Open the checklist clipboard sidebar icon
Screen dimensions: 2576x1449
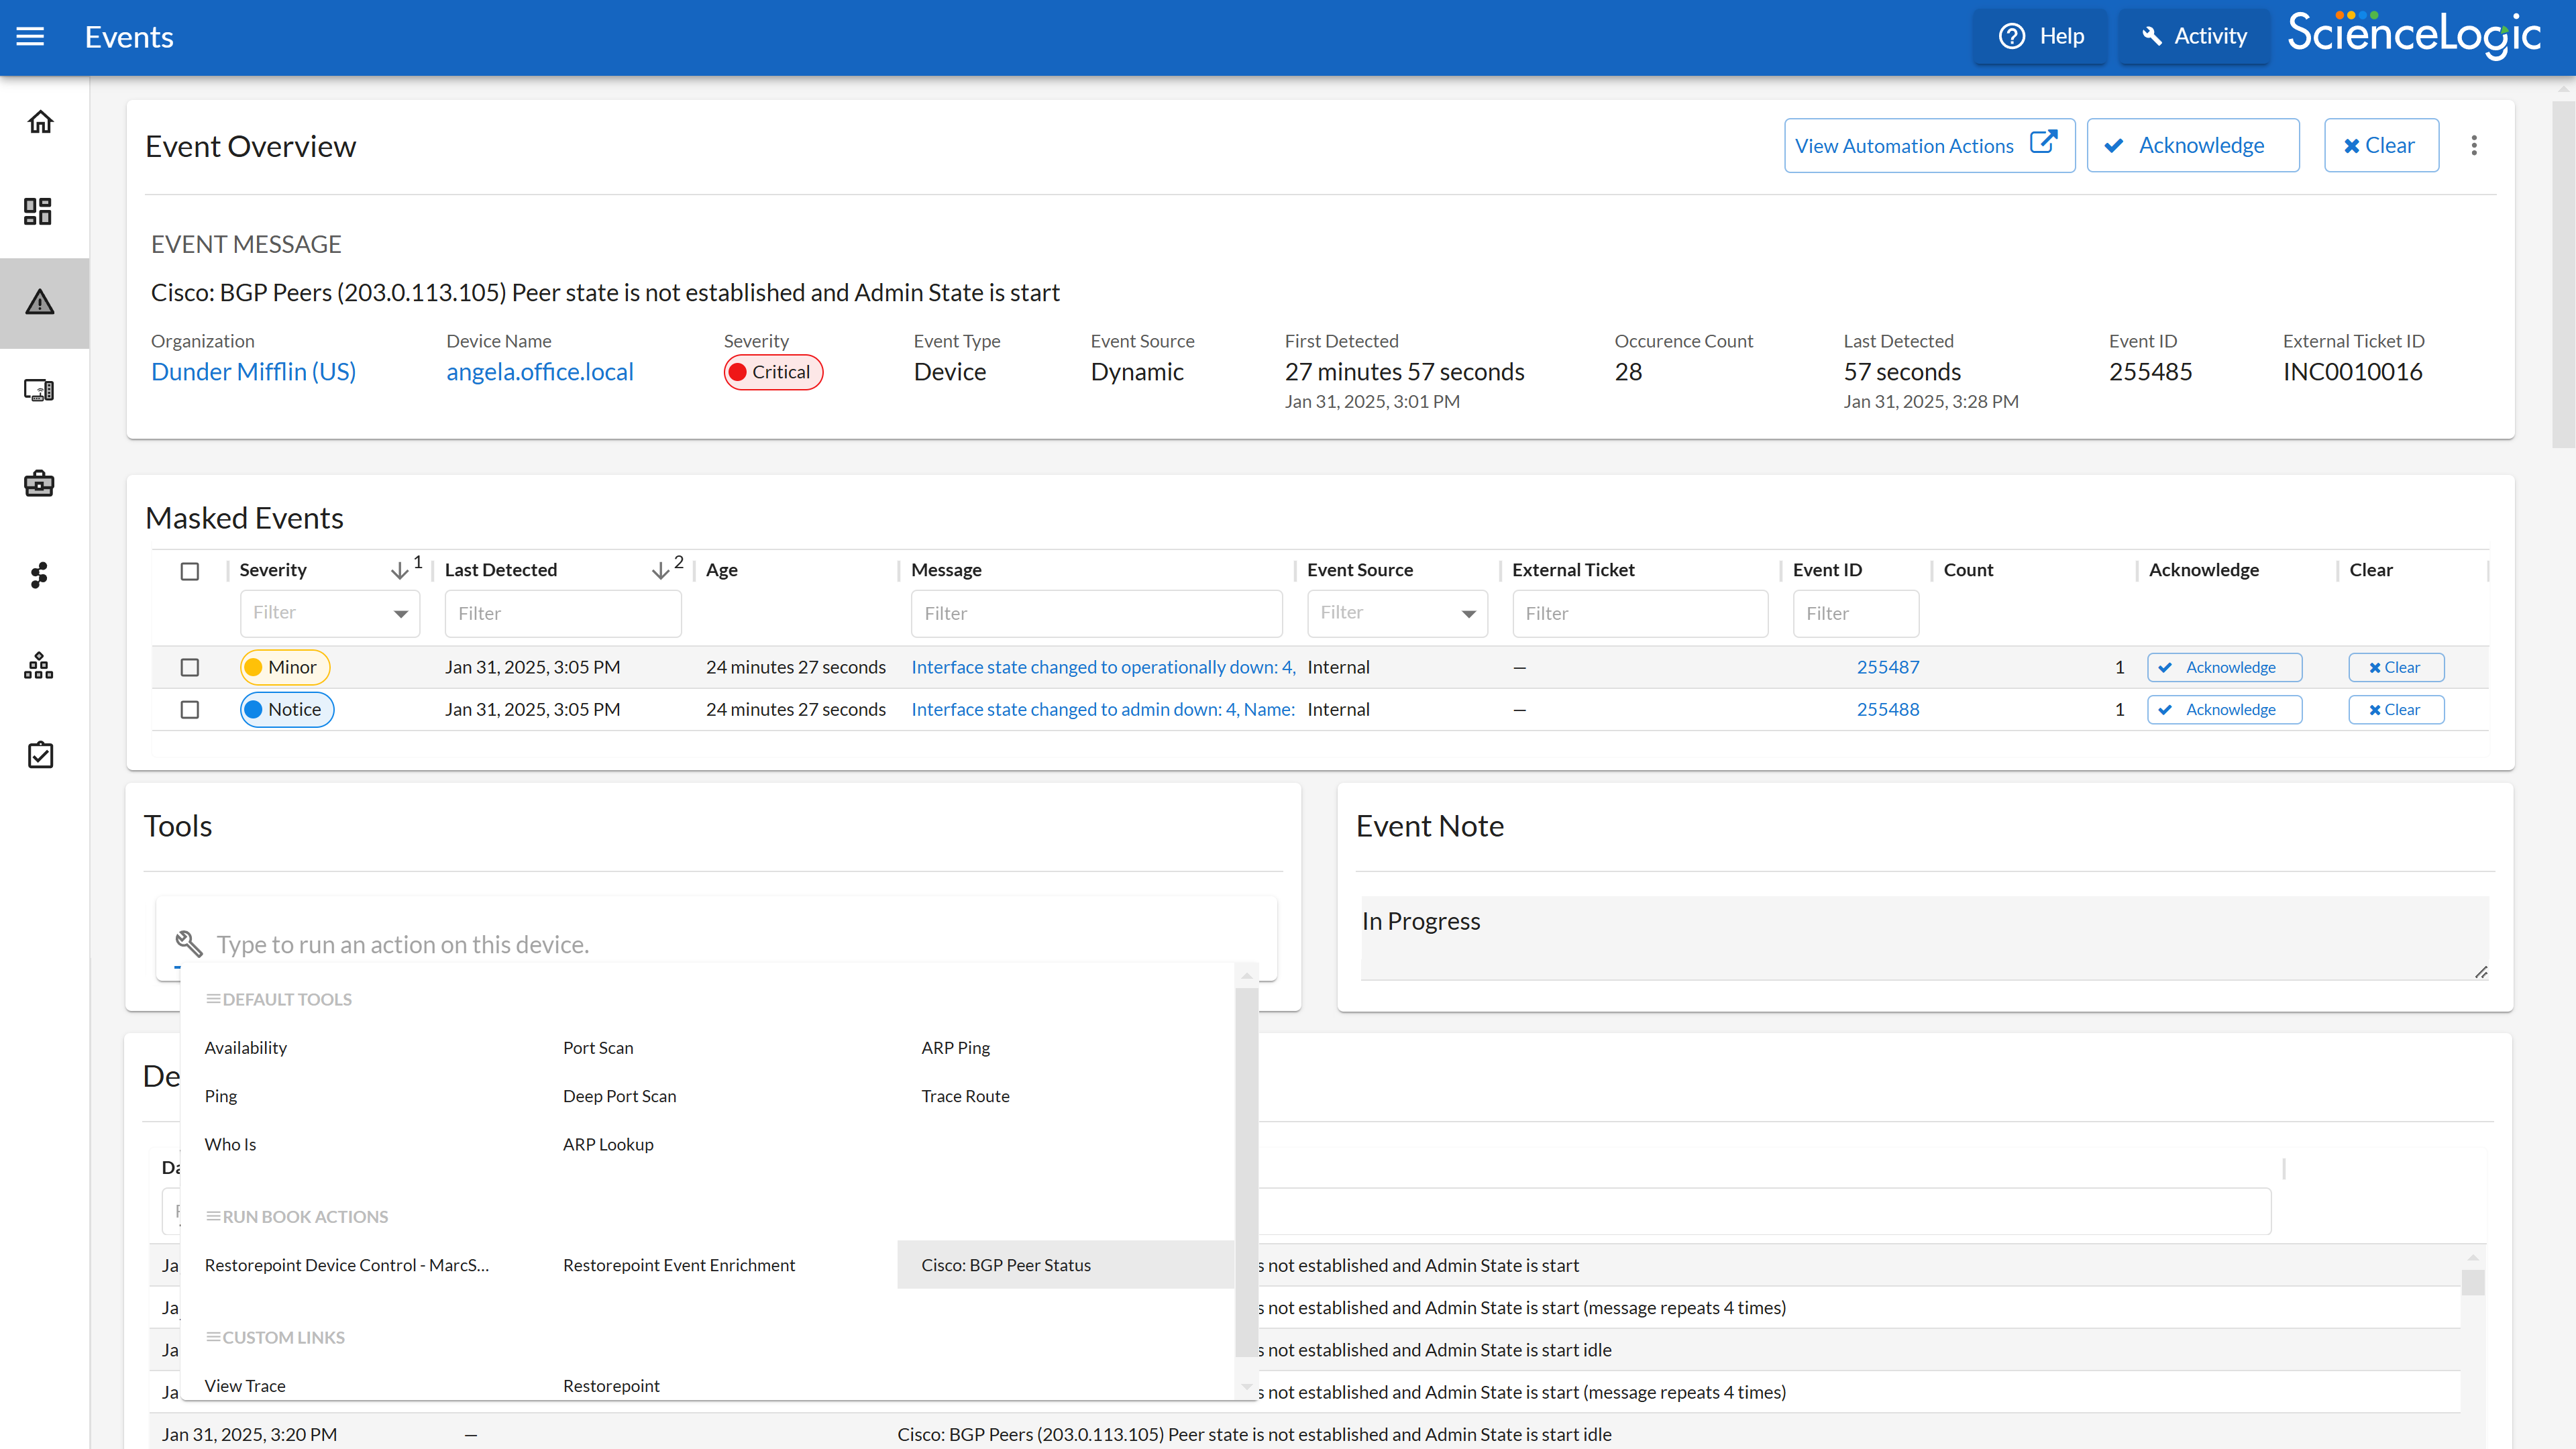40,755
